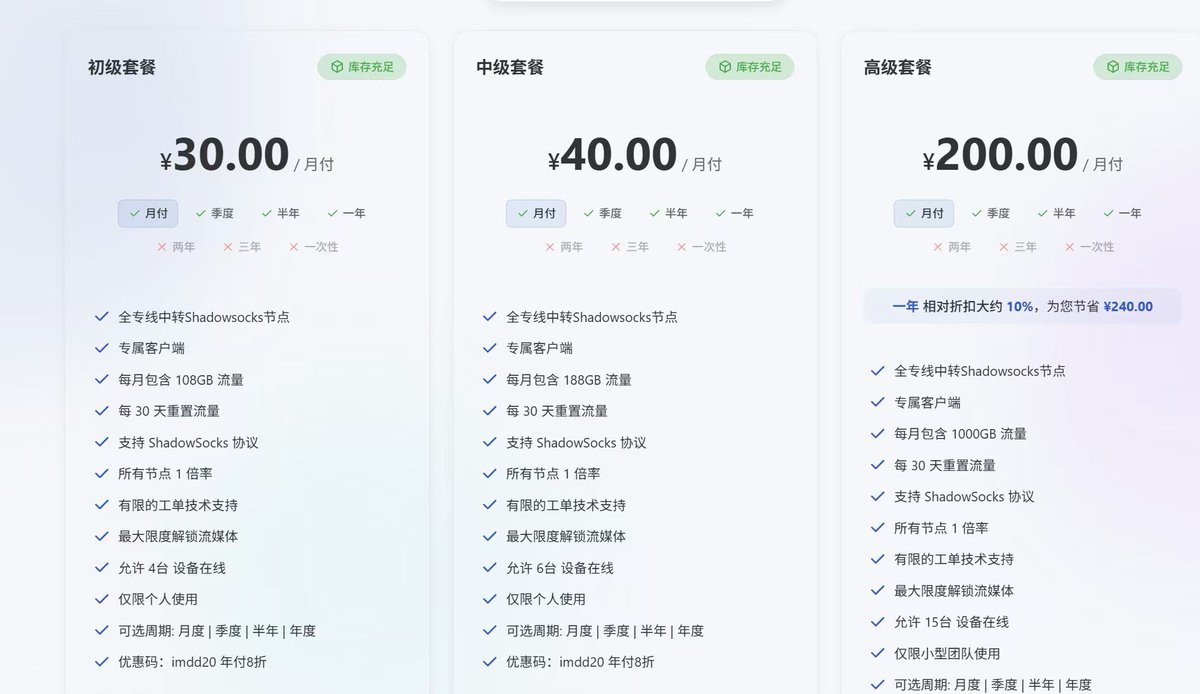Select 季度 billing in the 高级套餐 card
This screenshot has height=694, width=1200.
coord(990,213)
